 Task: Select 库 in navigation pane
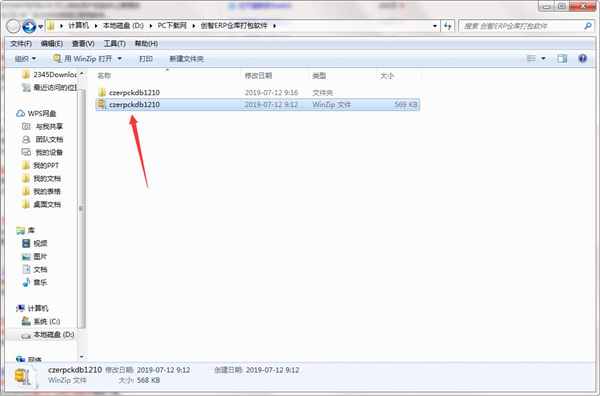tap(26, 230)
